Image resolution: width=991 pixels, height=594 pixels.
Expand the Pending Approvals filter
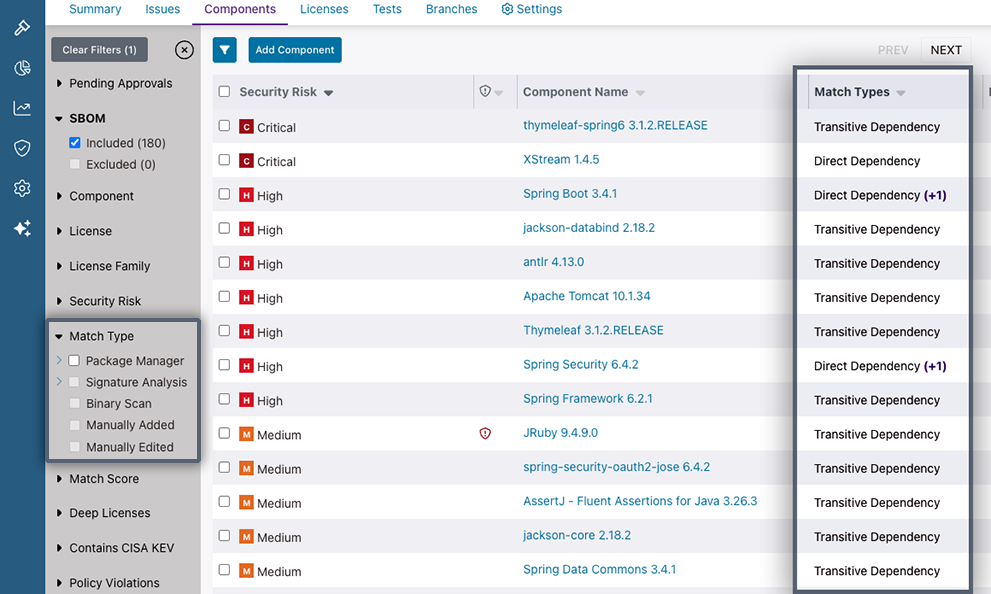59,83
